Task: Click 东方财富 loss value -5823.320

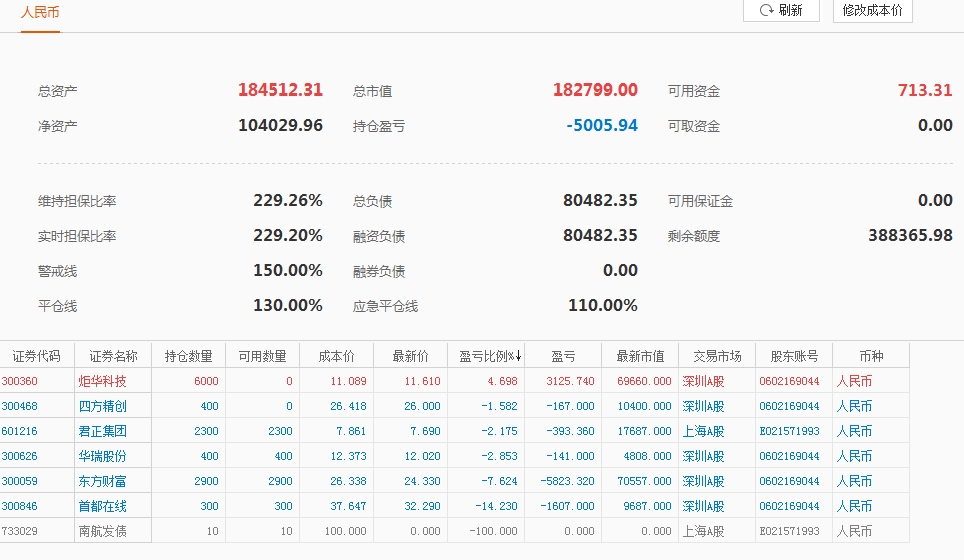Action: tap(567, 481)
